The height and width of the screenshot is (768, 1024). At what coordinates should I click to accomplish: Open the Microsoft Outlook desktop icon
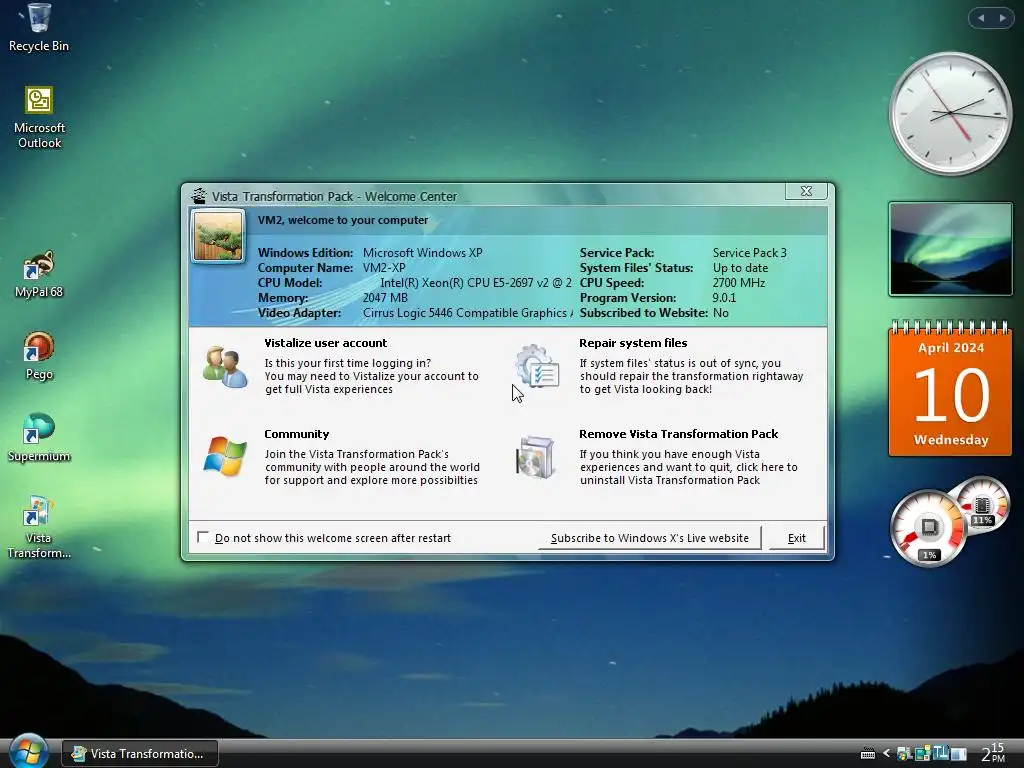pos(39,118)
